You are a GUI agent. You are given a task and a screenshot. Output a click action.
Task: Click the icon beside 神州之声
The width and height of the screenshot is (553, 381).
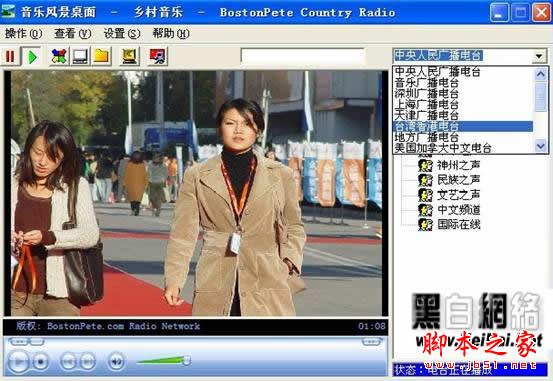pos(426,165)
